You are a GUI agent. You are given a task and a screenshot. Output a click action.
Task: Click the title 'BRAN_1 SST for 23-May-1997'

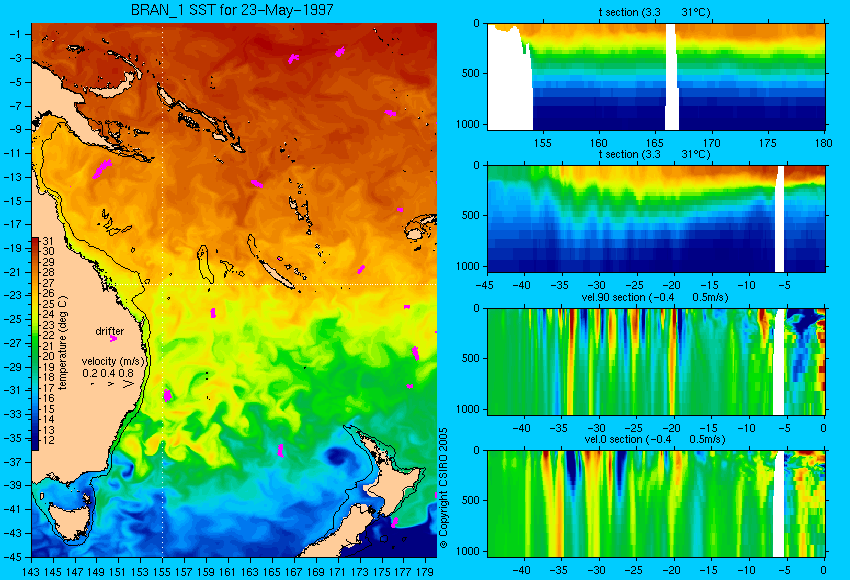(232, 10)
